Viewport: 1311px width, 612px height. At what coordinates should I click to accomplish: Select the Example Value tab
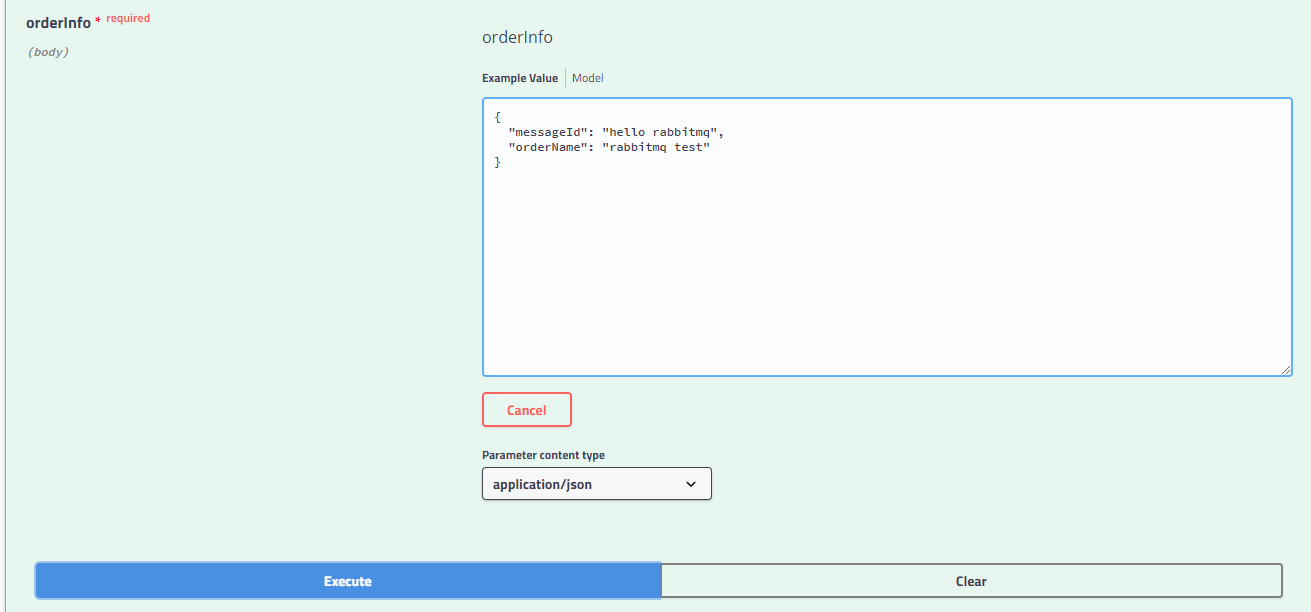(520, 78)
